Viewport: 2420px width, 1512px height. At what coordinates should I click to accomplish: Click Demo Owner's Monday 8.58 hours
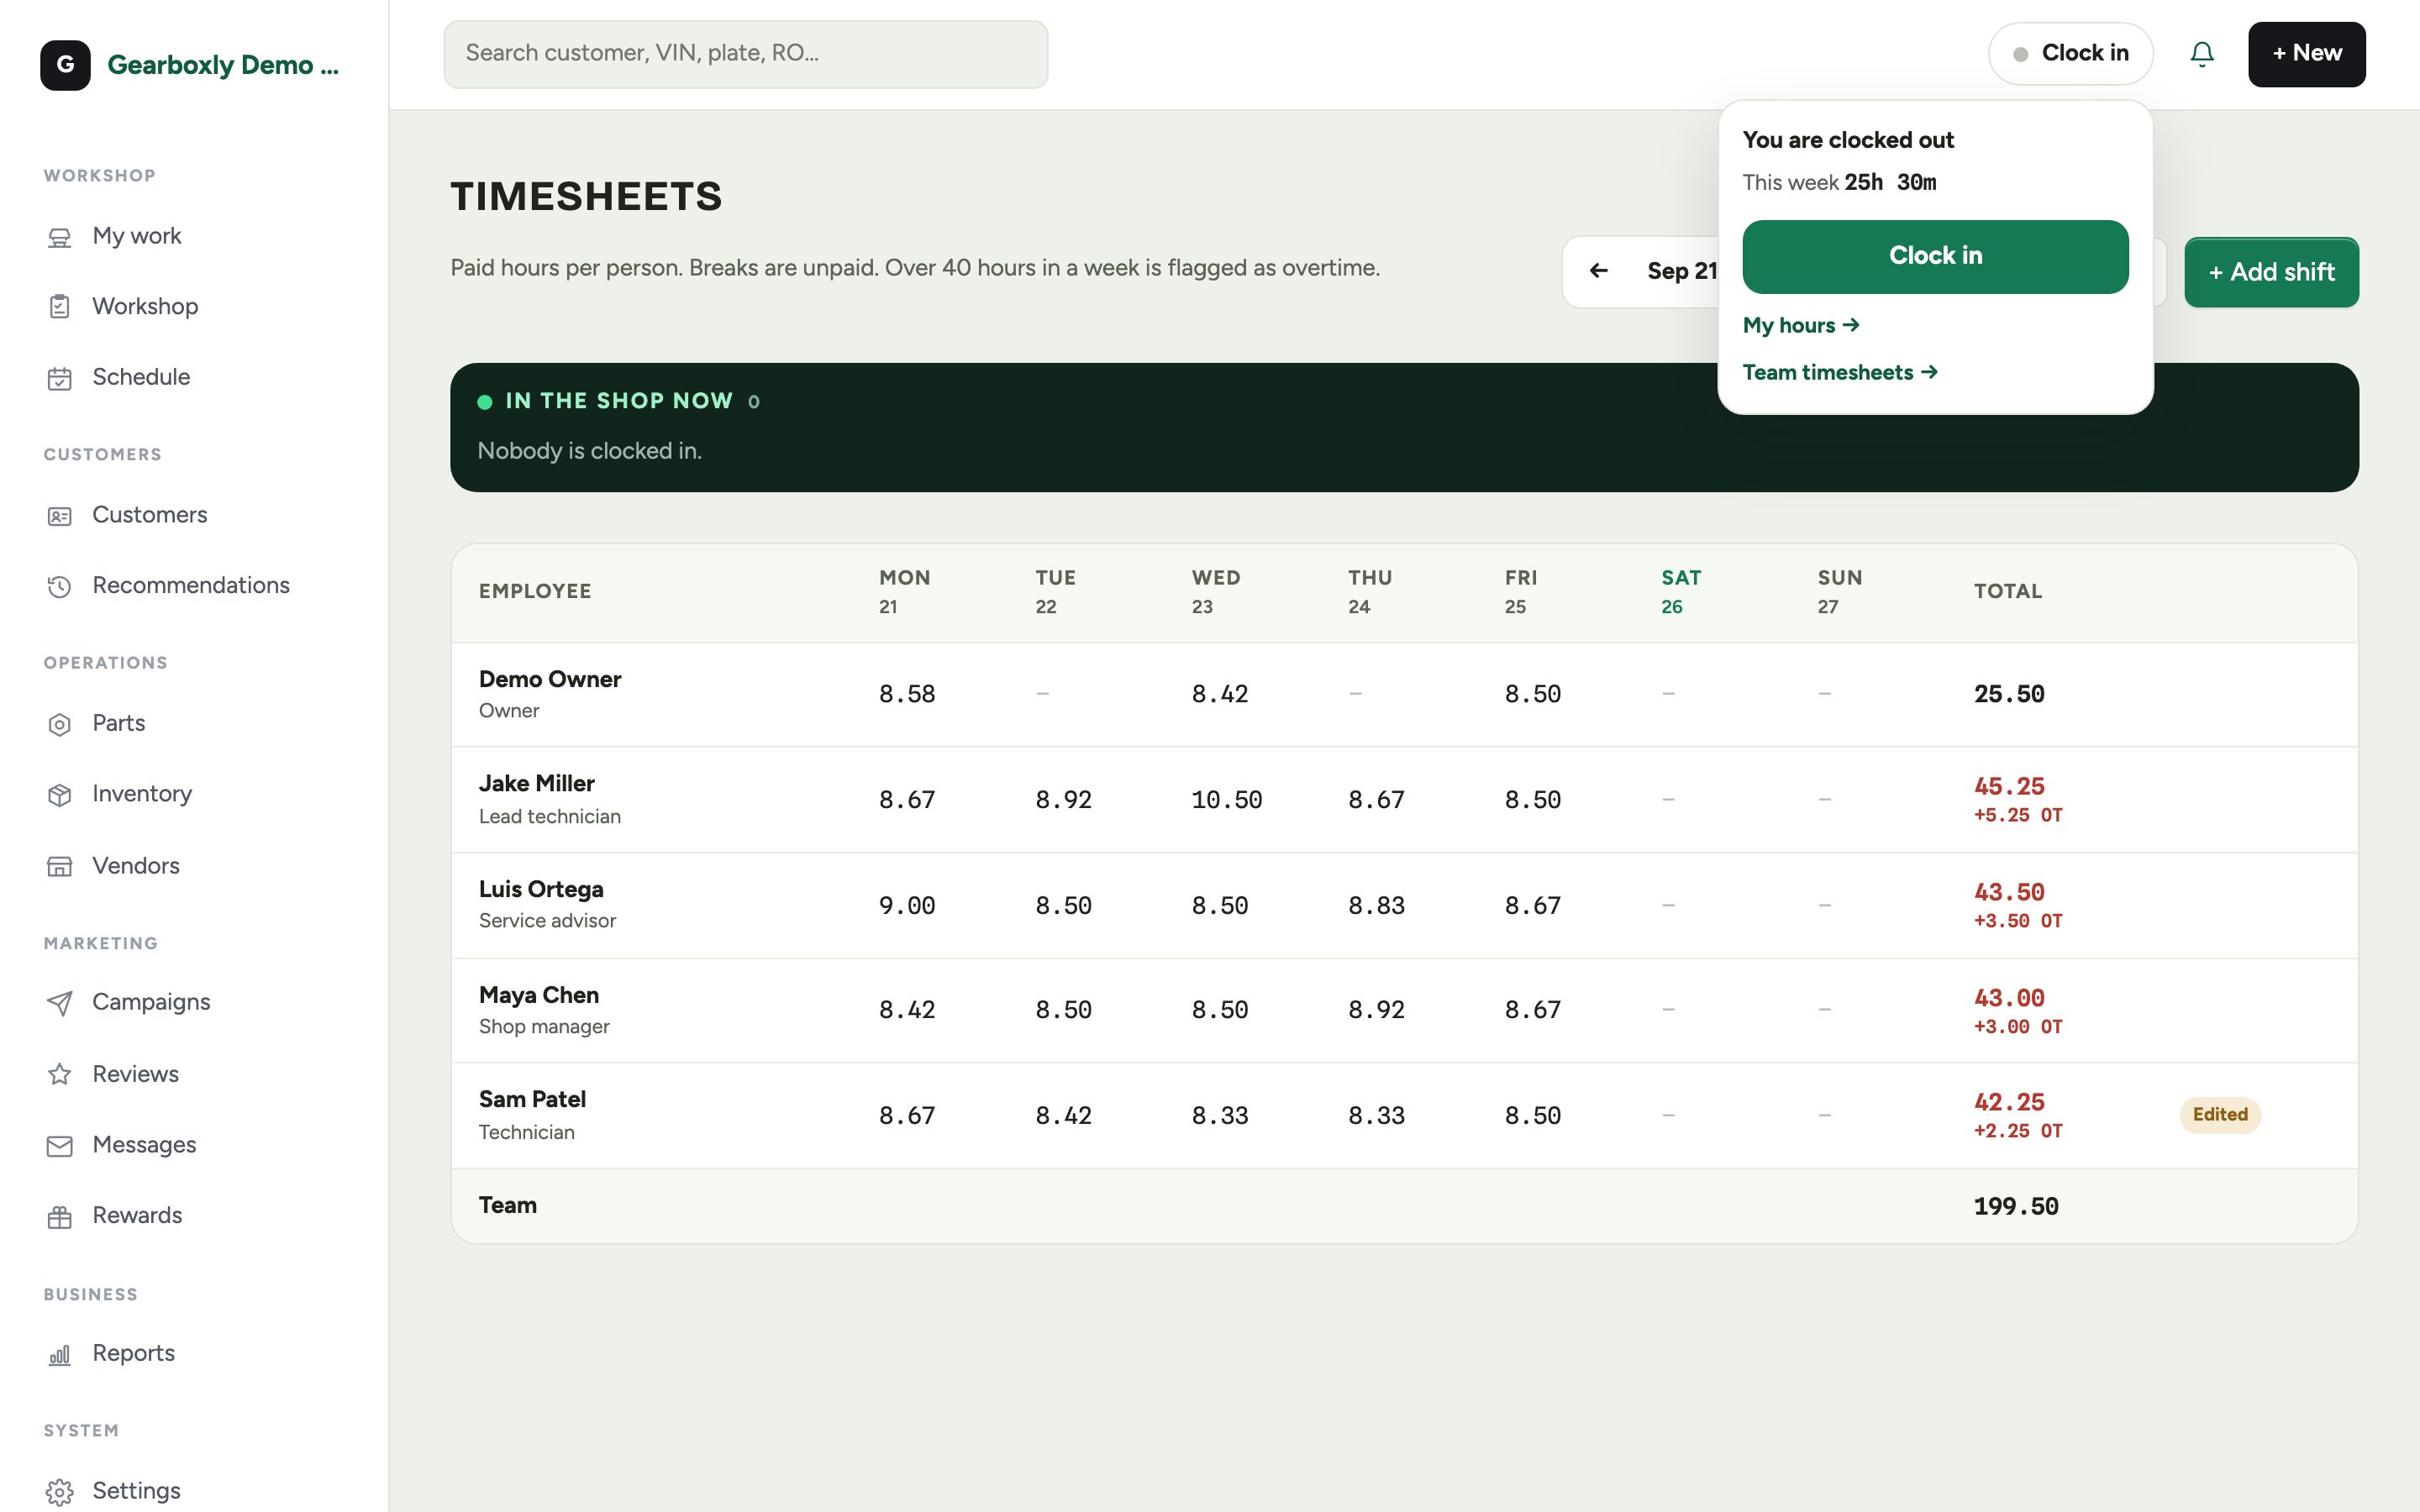point(907,694)
